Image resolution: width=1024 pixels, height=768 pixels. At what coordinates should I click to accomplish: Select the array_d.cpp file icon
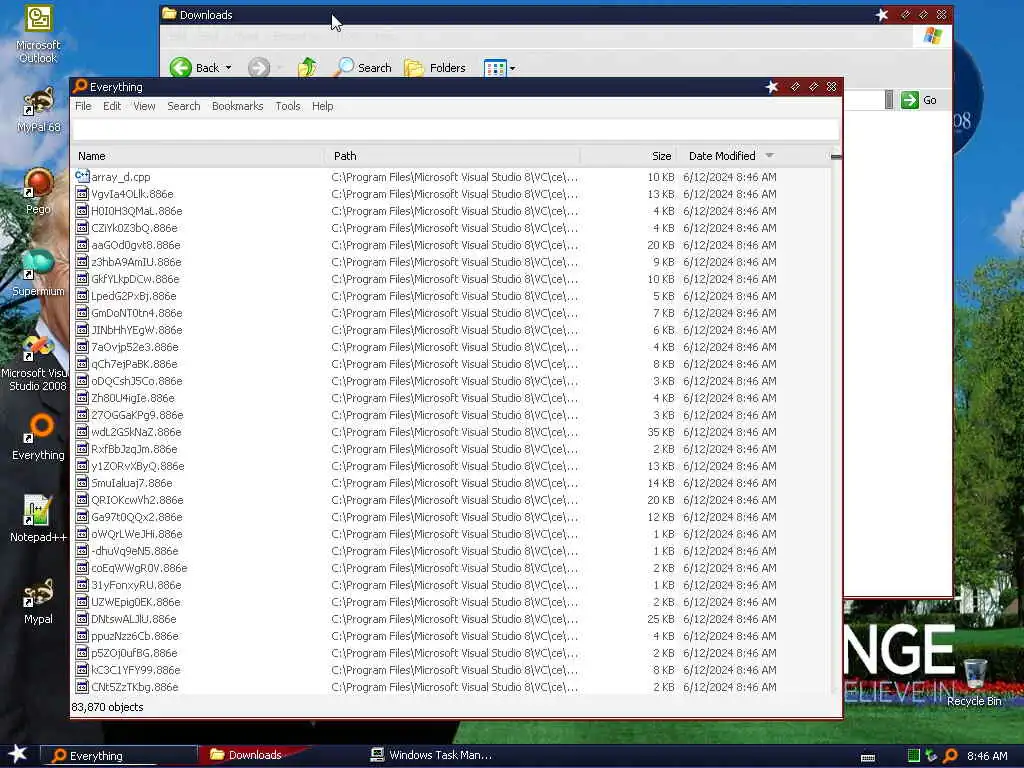(82, 176)
